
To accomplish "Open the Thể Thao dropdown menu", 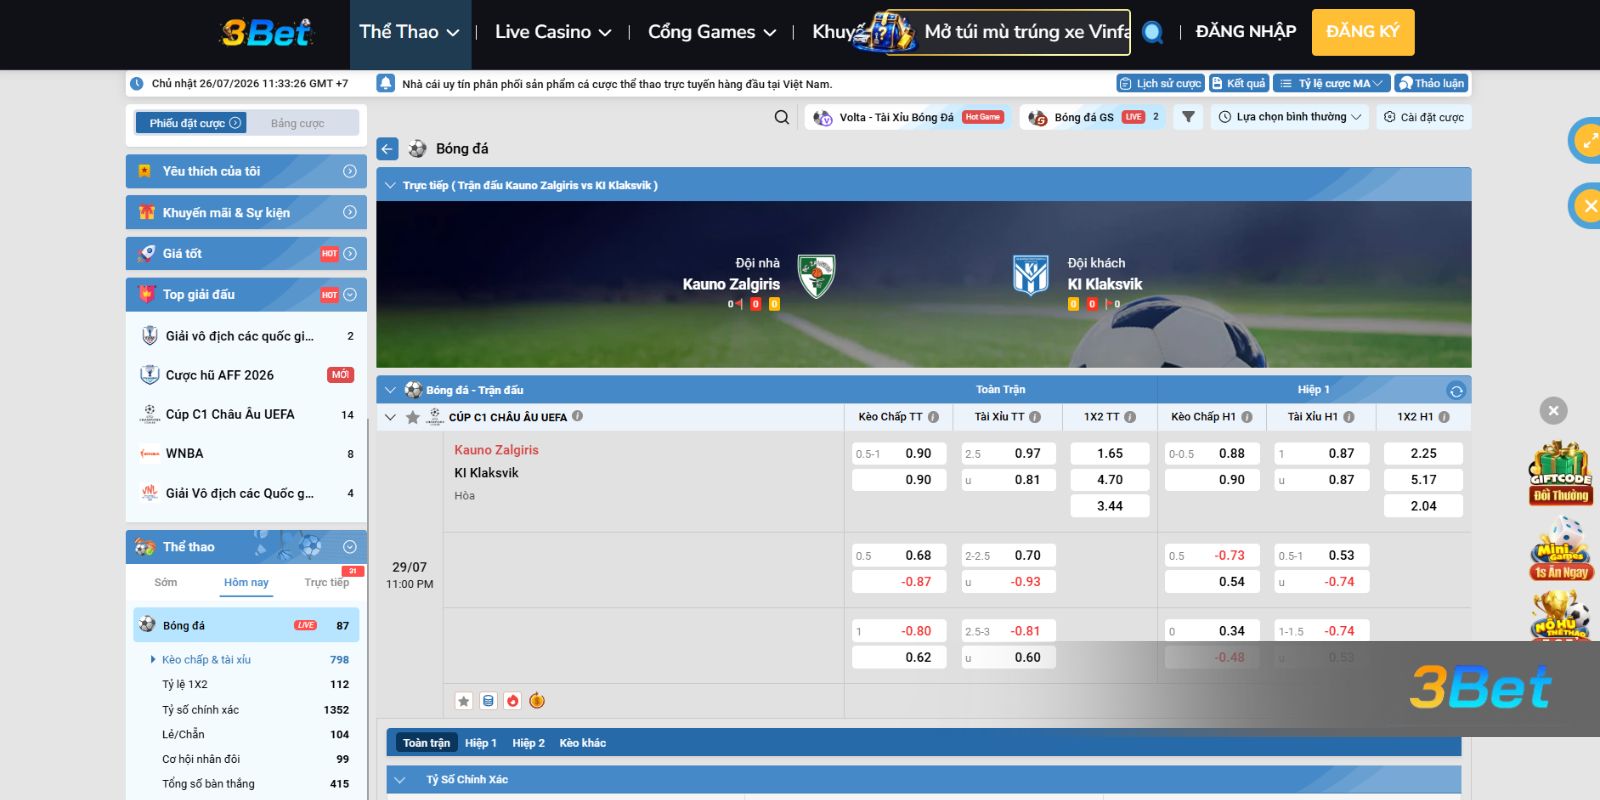I will tap(409, 32).
